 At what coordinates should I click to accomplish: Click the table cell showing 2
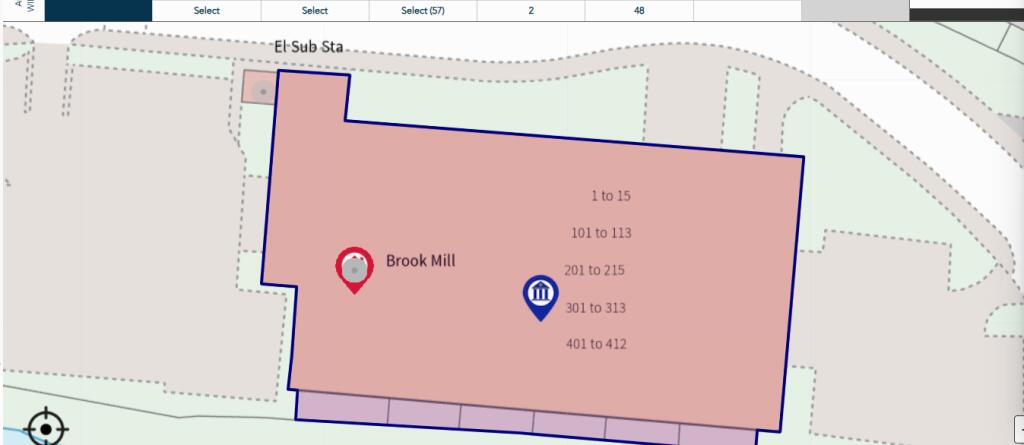click(x=531, y=10)
